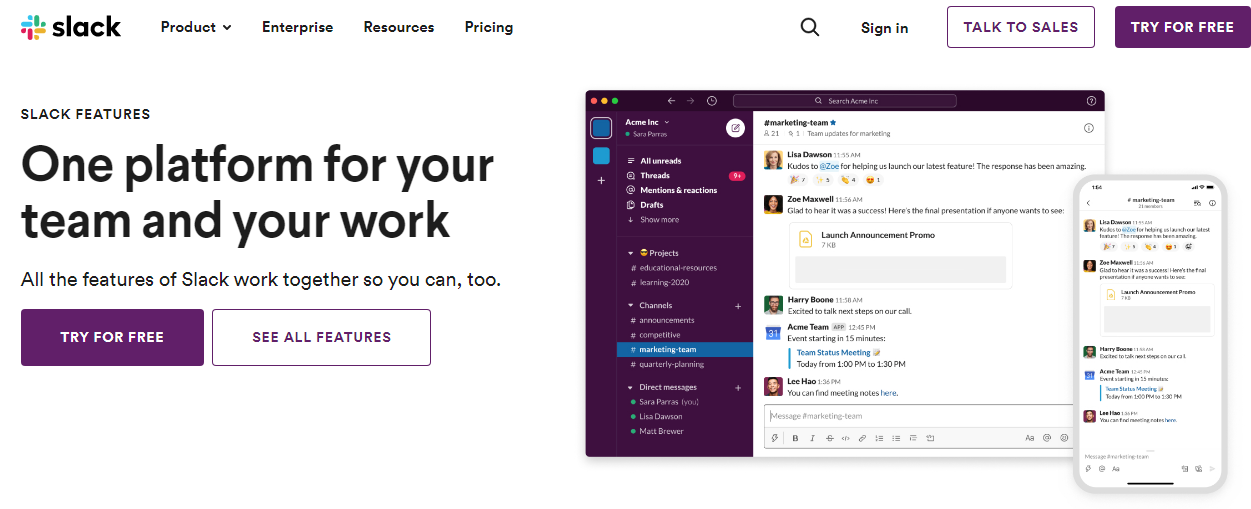1251x509 pixels.
Task: Go back using the desktop app's left arrow
Action: (671, 101)
